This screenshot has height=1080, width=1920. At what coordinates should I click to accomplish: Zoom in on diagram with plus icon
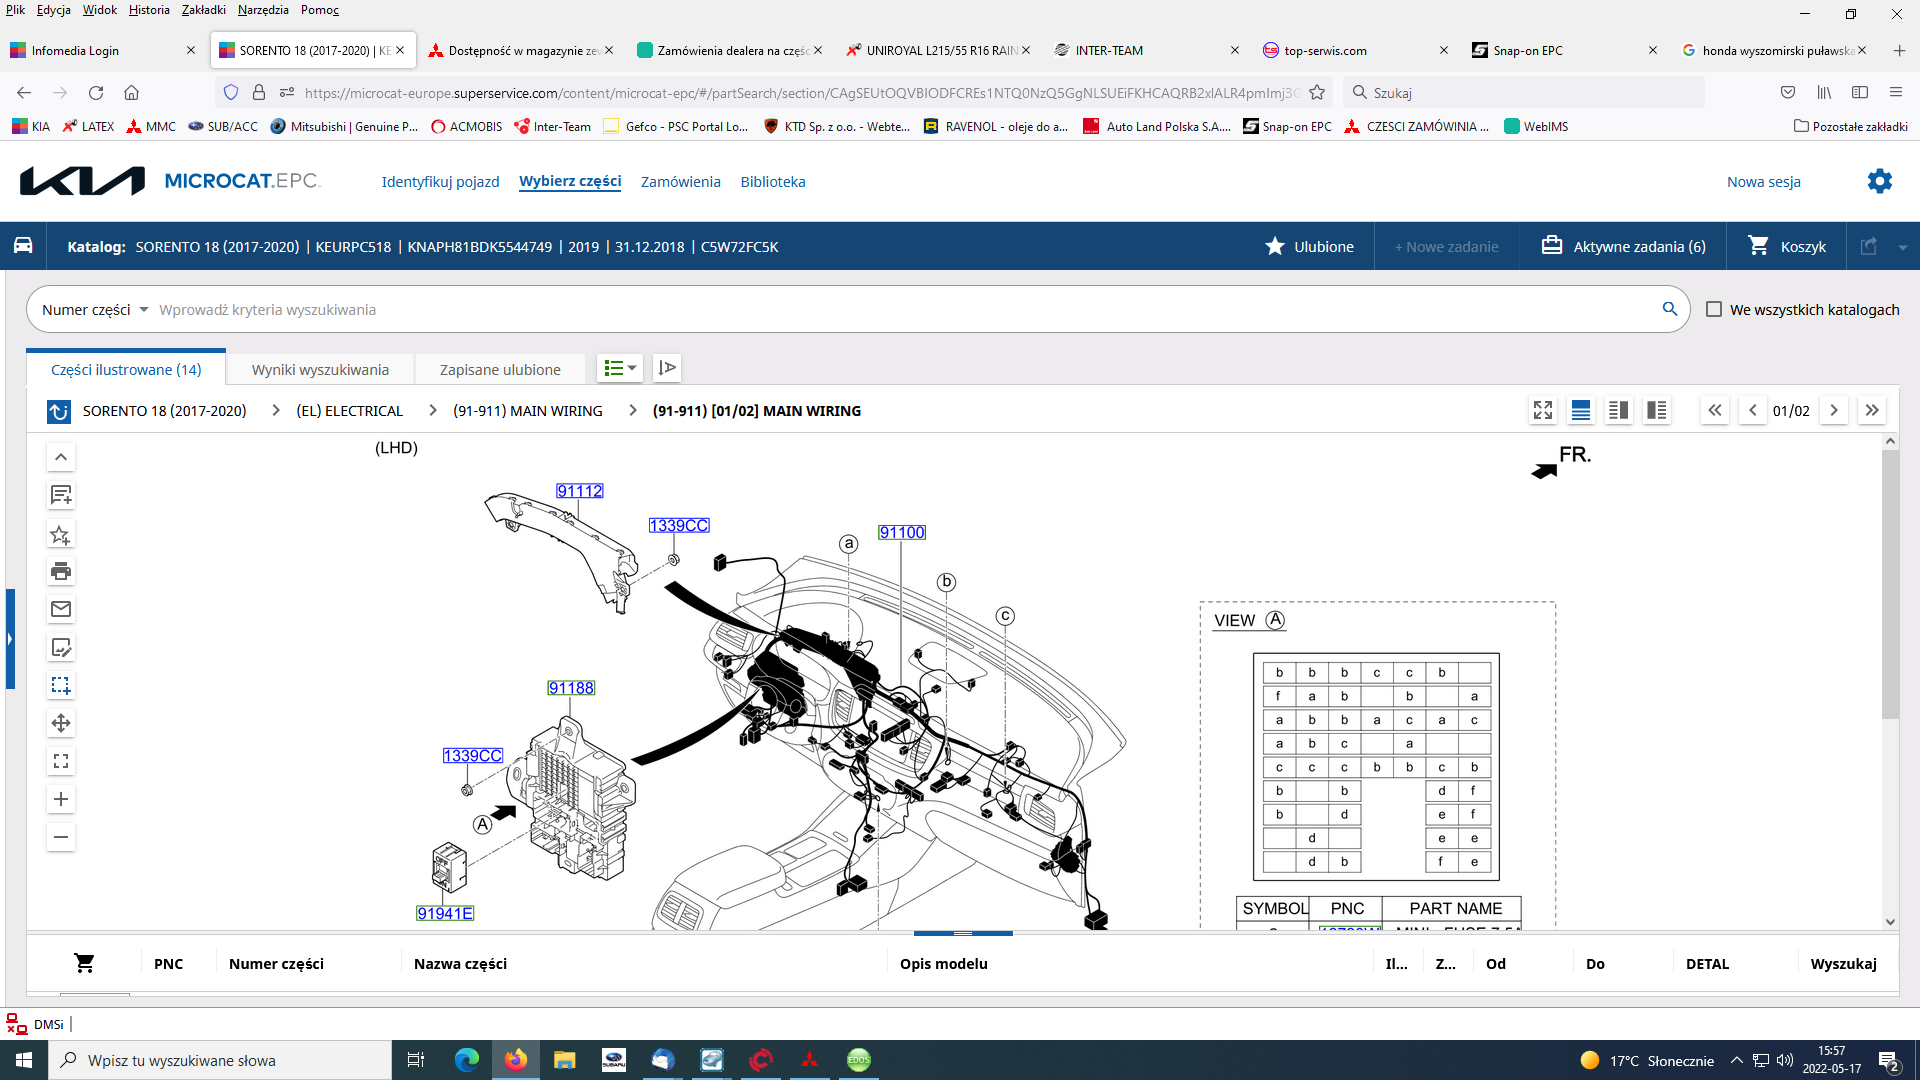coord(61,799)
